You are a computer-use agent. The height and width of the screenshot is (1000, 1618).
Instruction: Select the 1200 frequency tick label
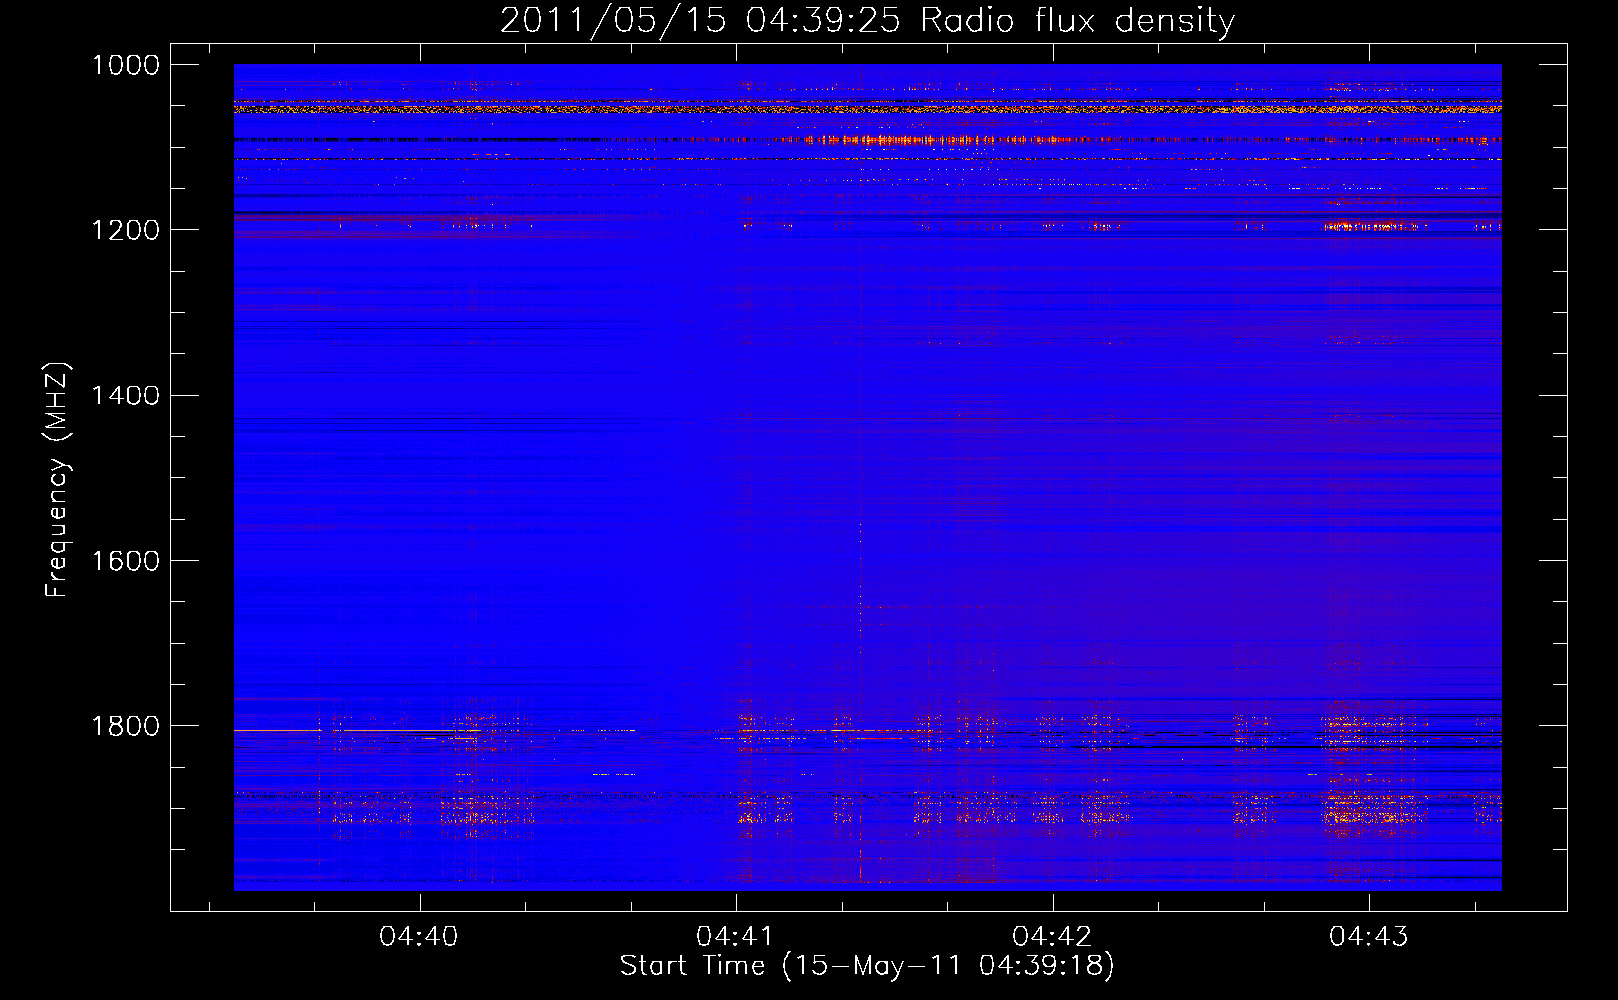click(126, 230)
